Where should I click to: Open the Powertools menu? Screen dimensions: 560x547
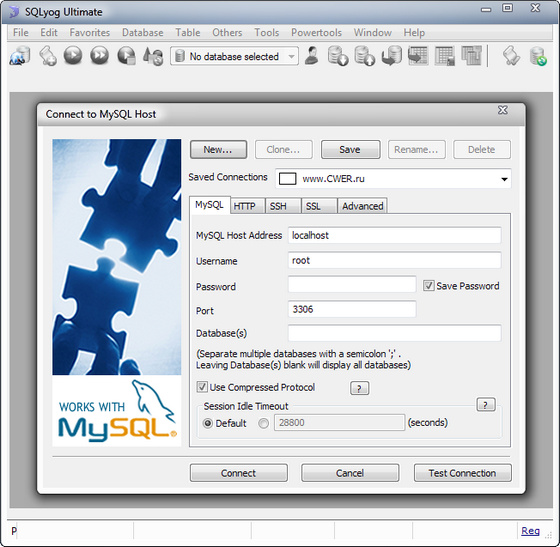[x=316, y=32]
